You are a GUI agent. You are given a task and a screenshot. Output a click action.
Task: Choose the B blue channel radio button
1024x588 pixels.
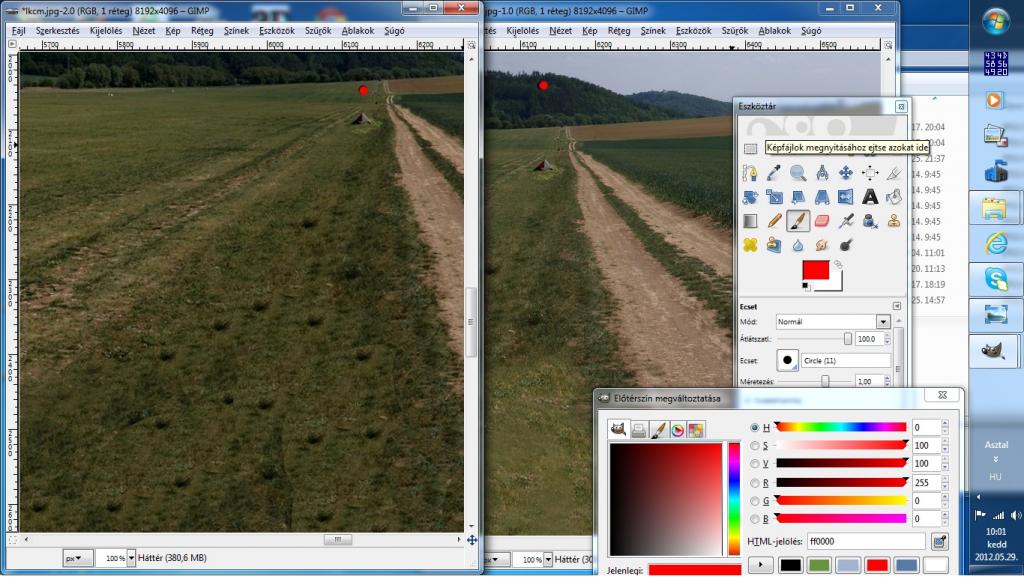[x=755, y=519]
